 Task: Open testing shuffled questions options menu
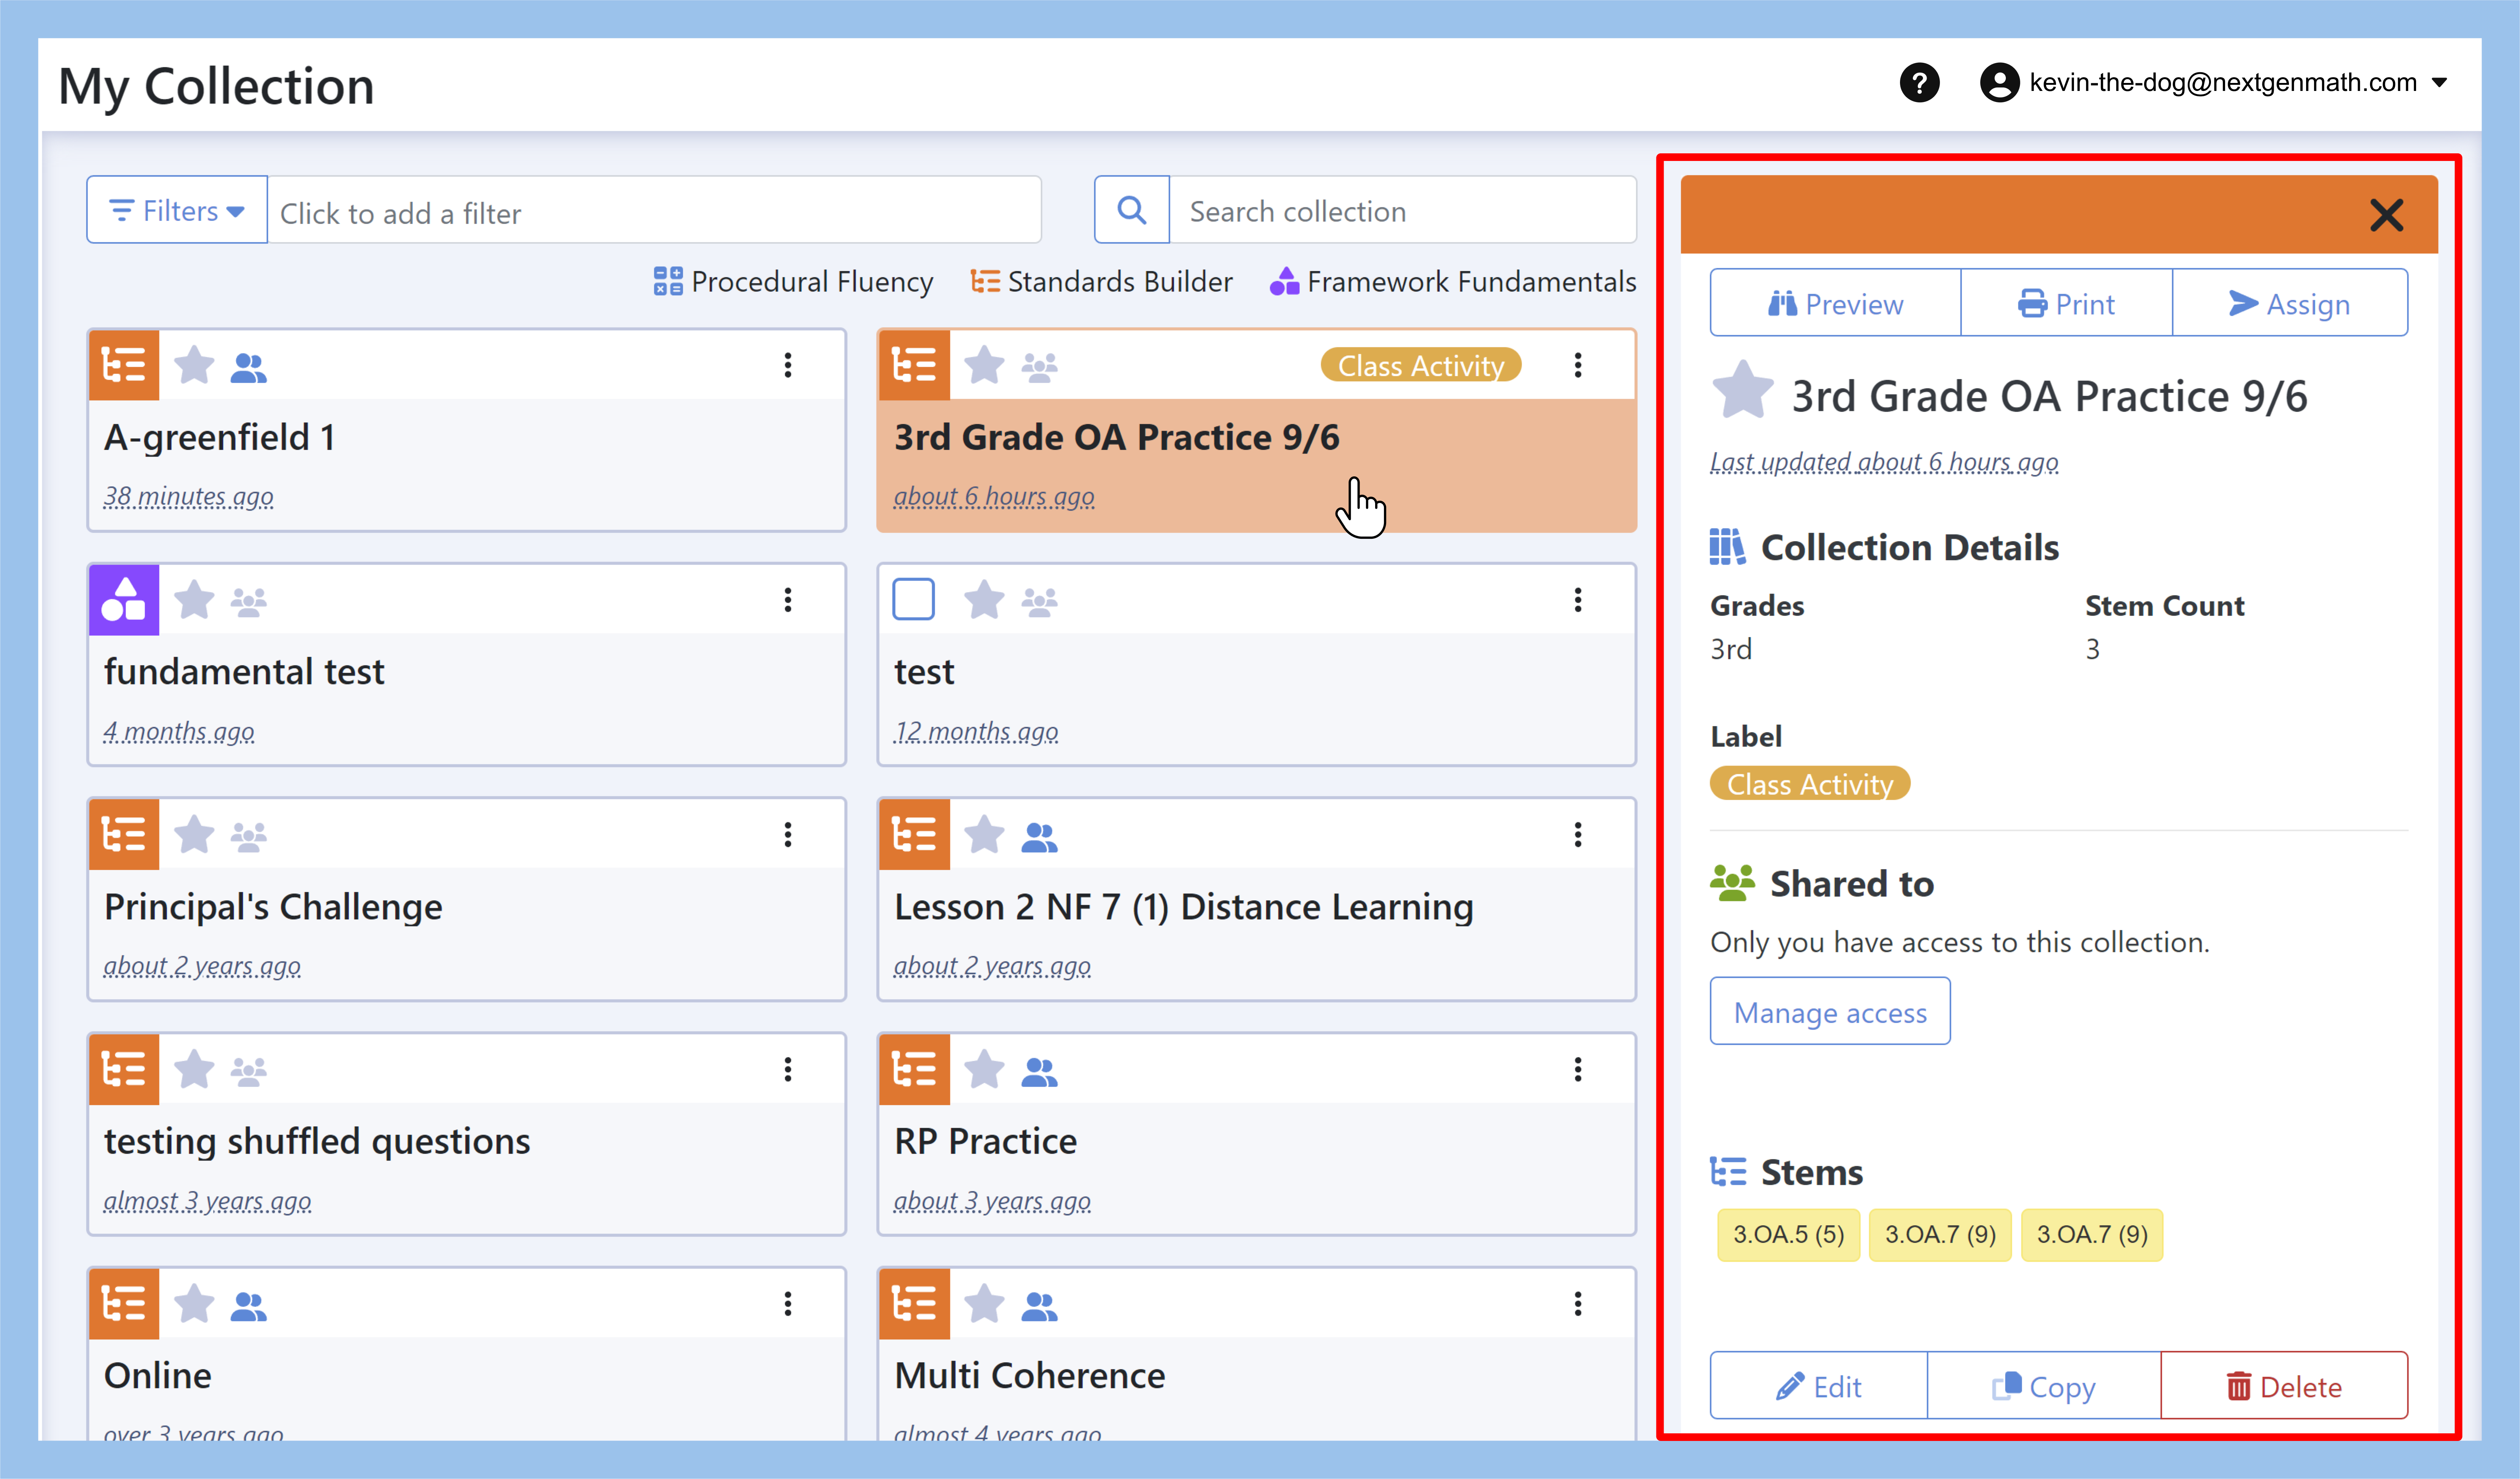click(x=788, y=1069)
